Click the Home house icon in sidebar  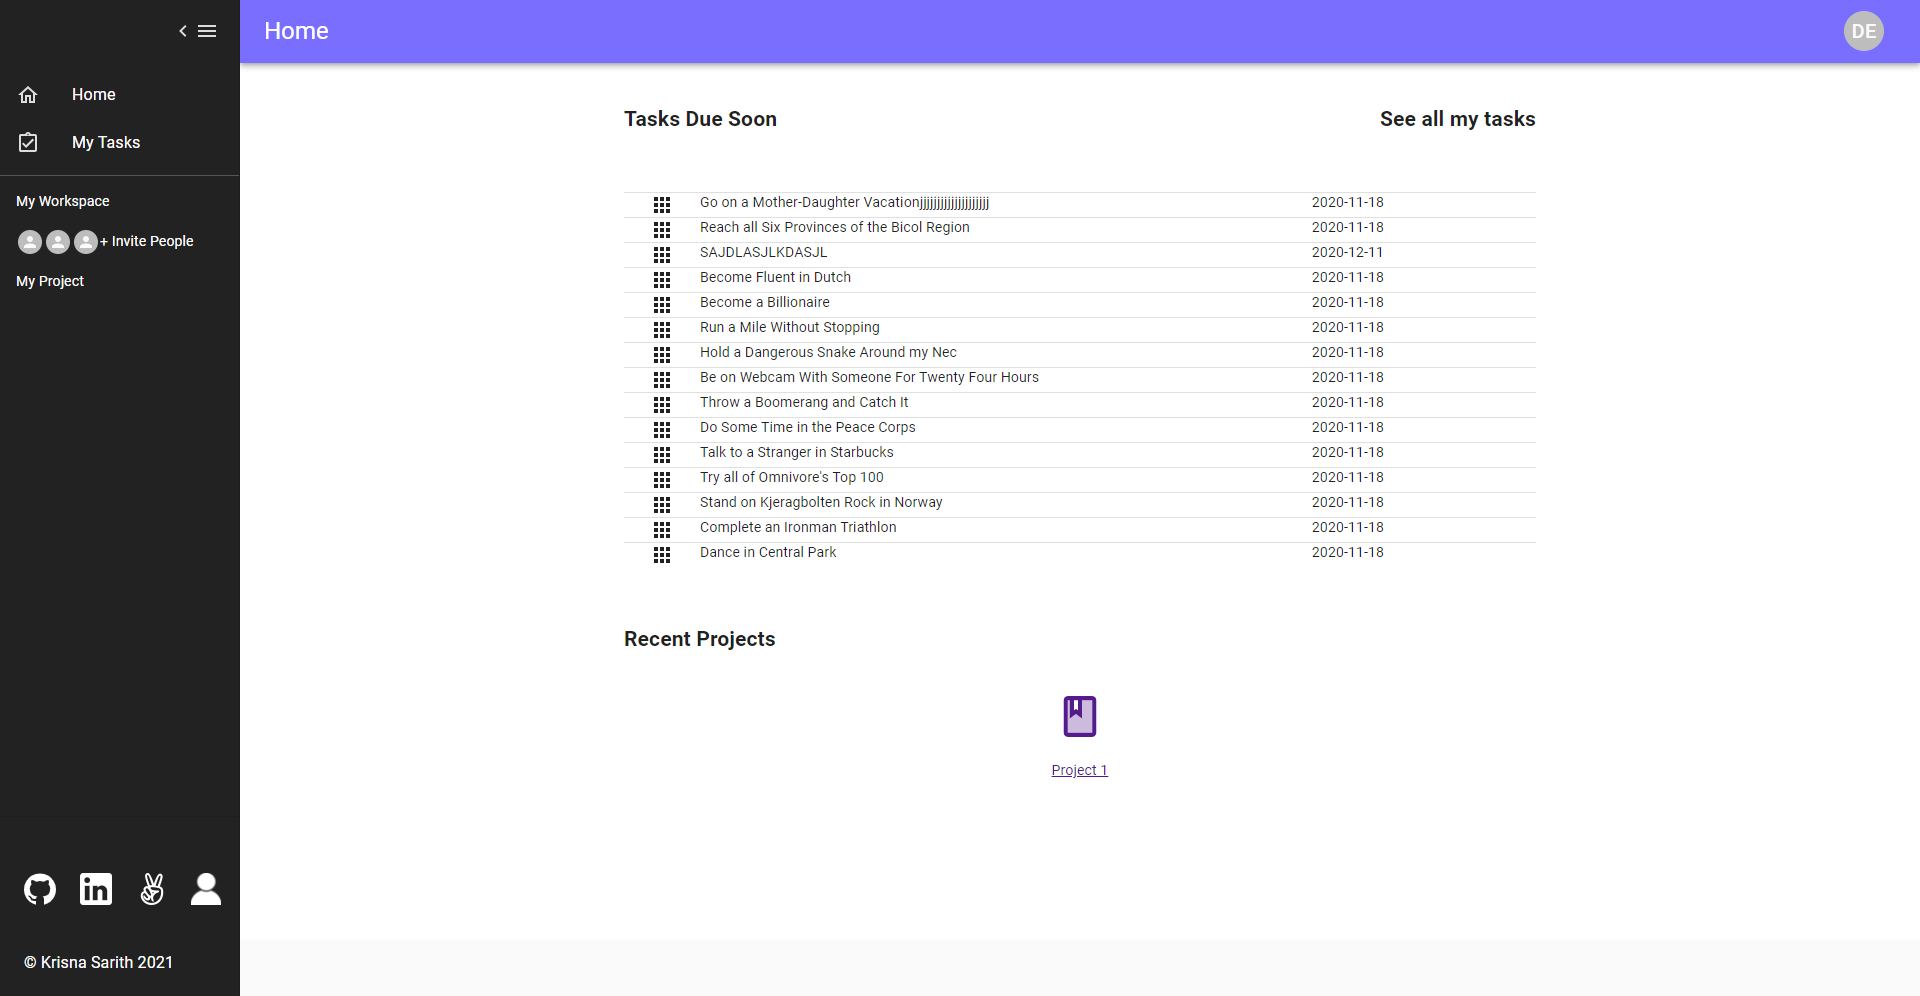(x=28, y=95)
